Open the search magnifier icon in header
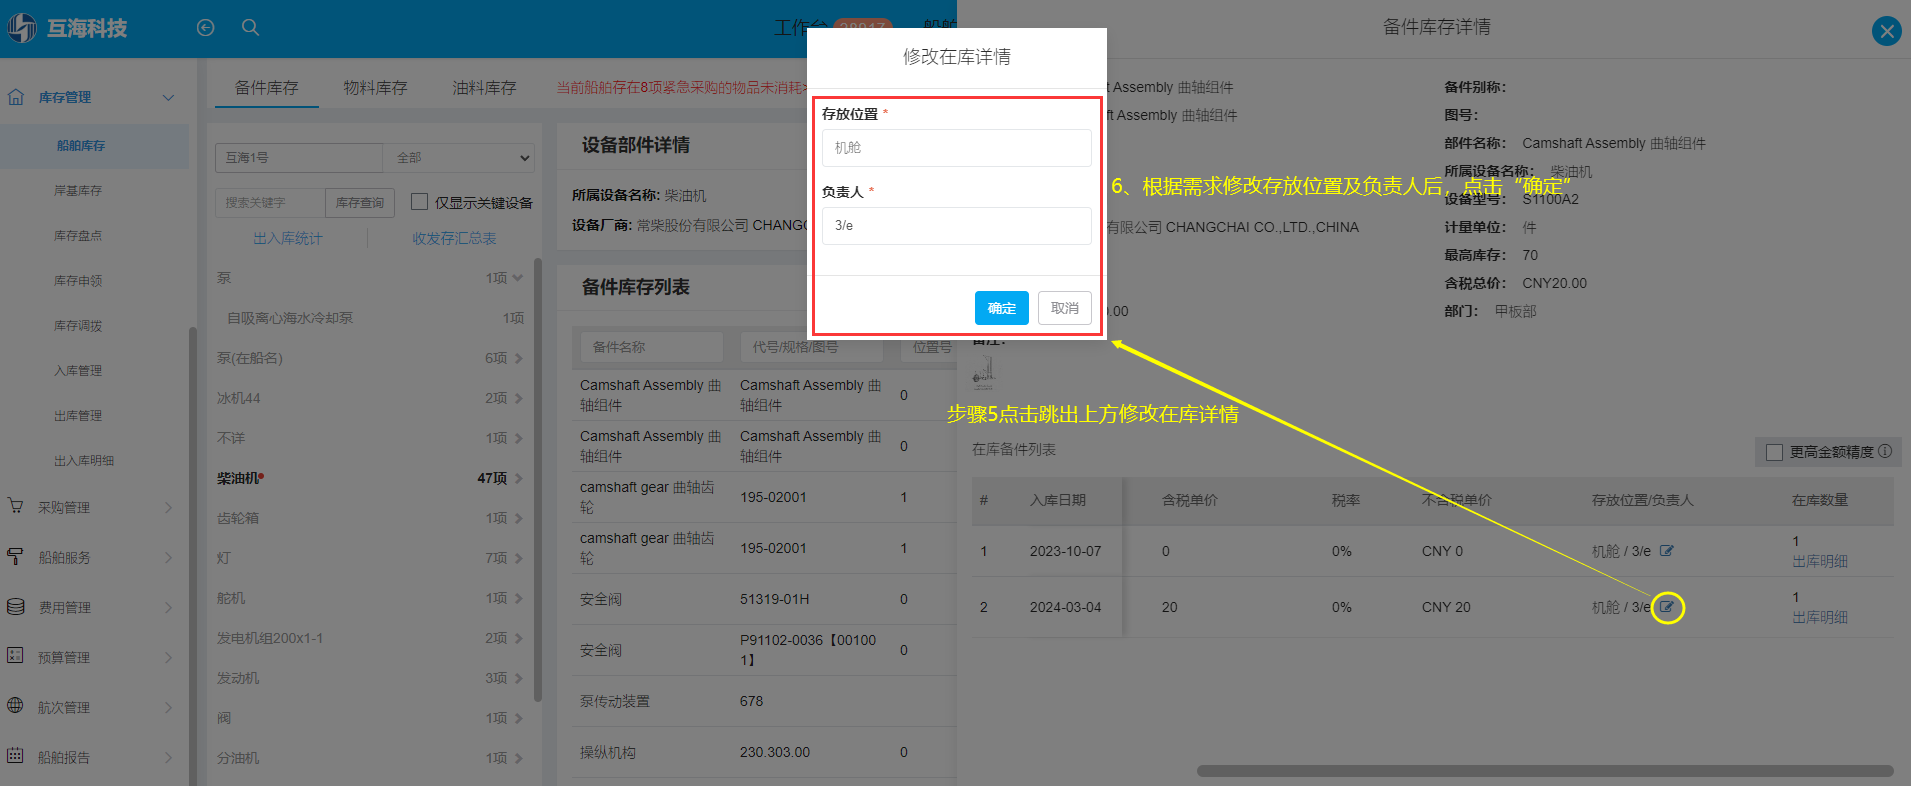Viewport: 1911px width, 786px height. [250, 28]
